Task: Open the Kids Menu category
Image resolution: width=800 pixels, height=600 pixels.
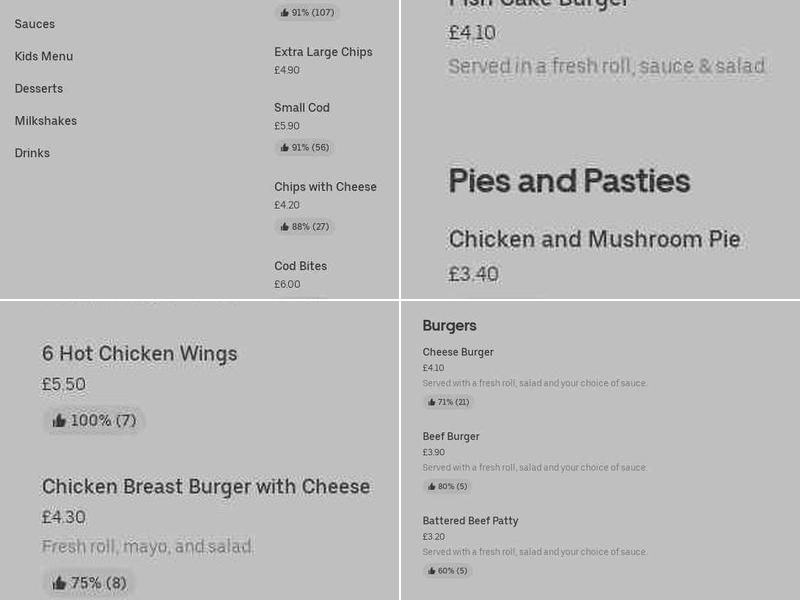Action: [x=43, y=57]
